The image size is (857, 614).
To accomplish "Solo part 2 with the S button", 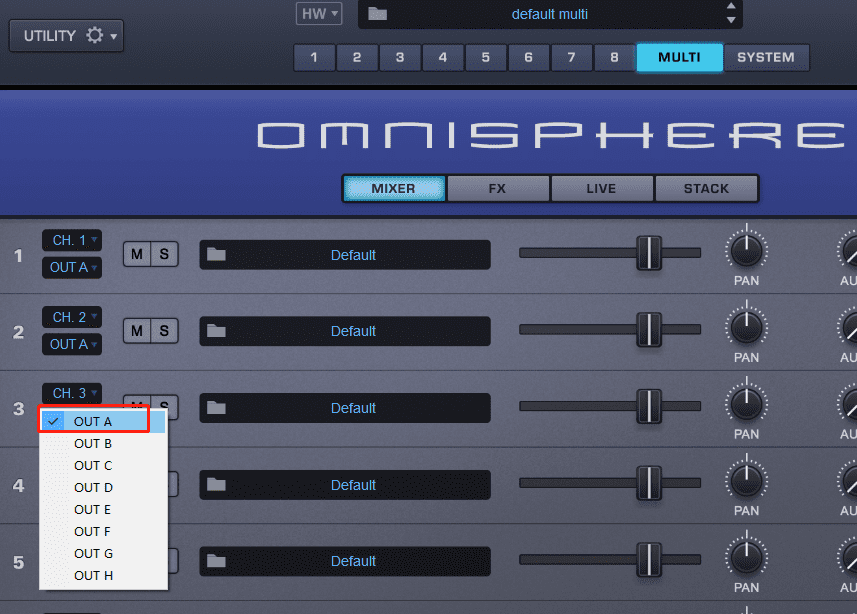I will (x=164, y=330).
